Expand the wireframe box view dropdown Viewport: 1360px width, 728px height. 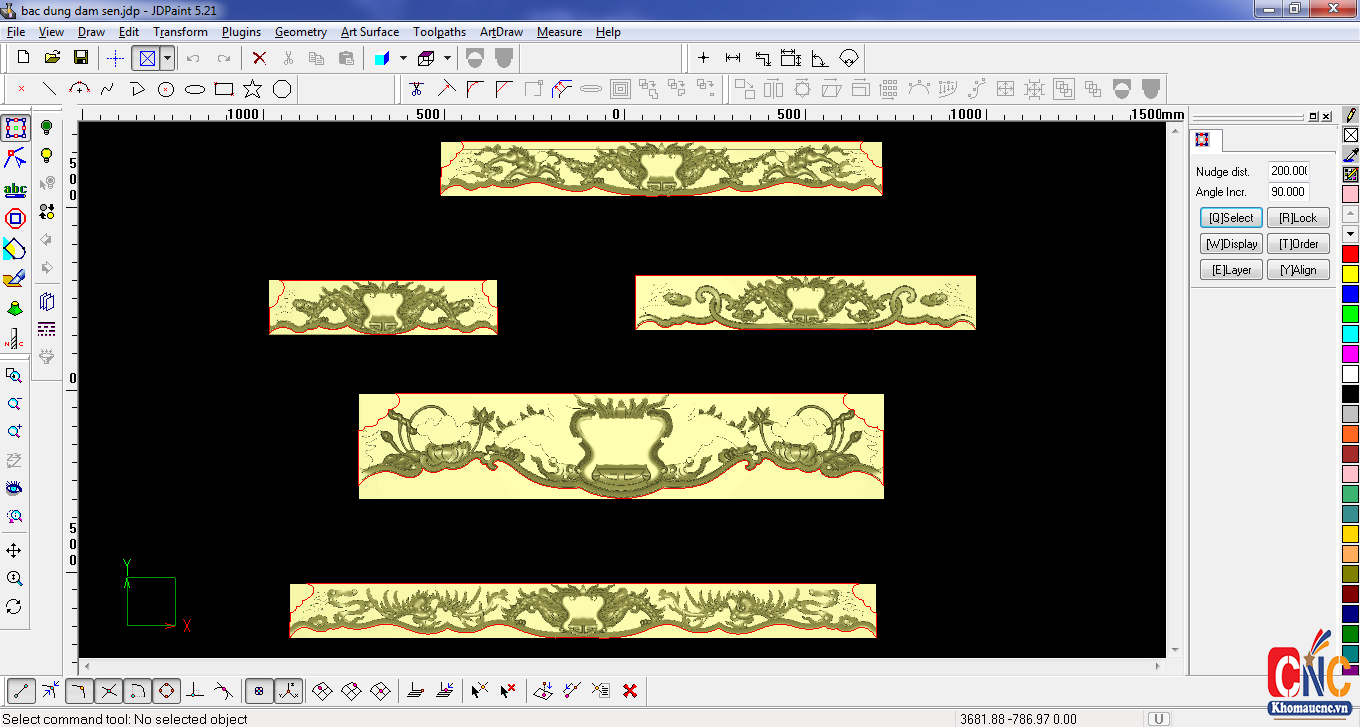(447, 58)
